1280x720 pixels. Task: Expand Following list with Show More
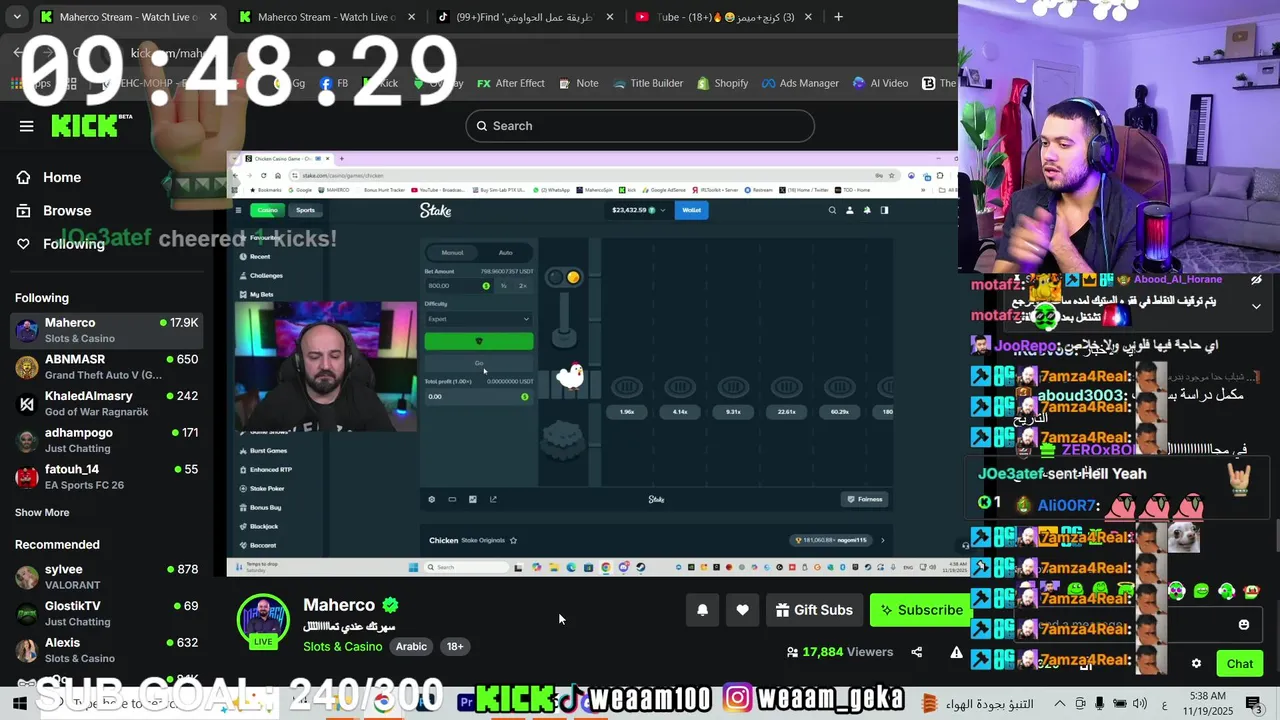42,512
